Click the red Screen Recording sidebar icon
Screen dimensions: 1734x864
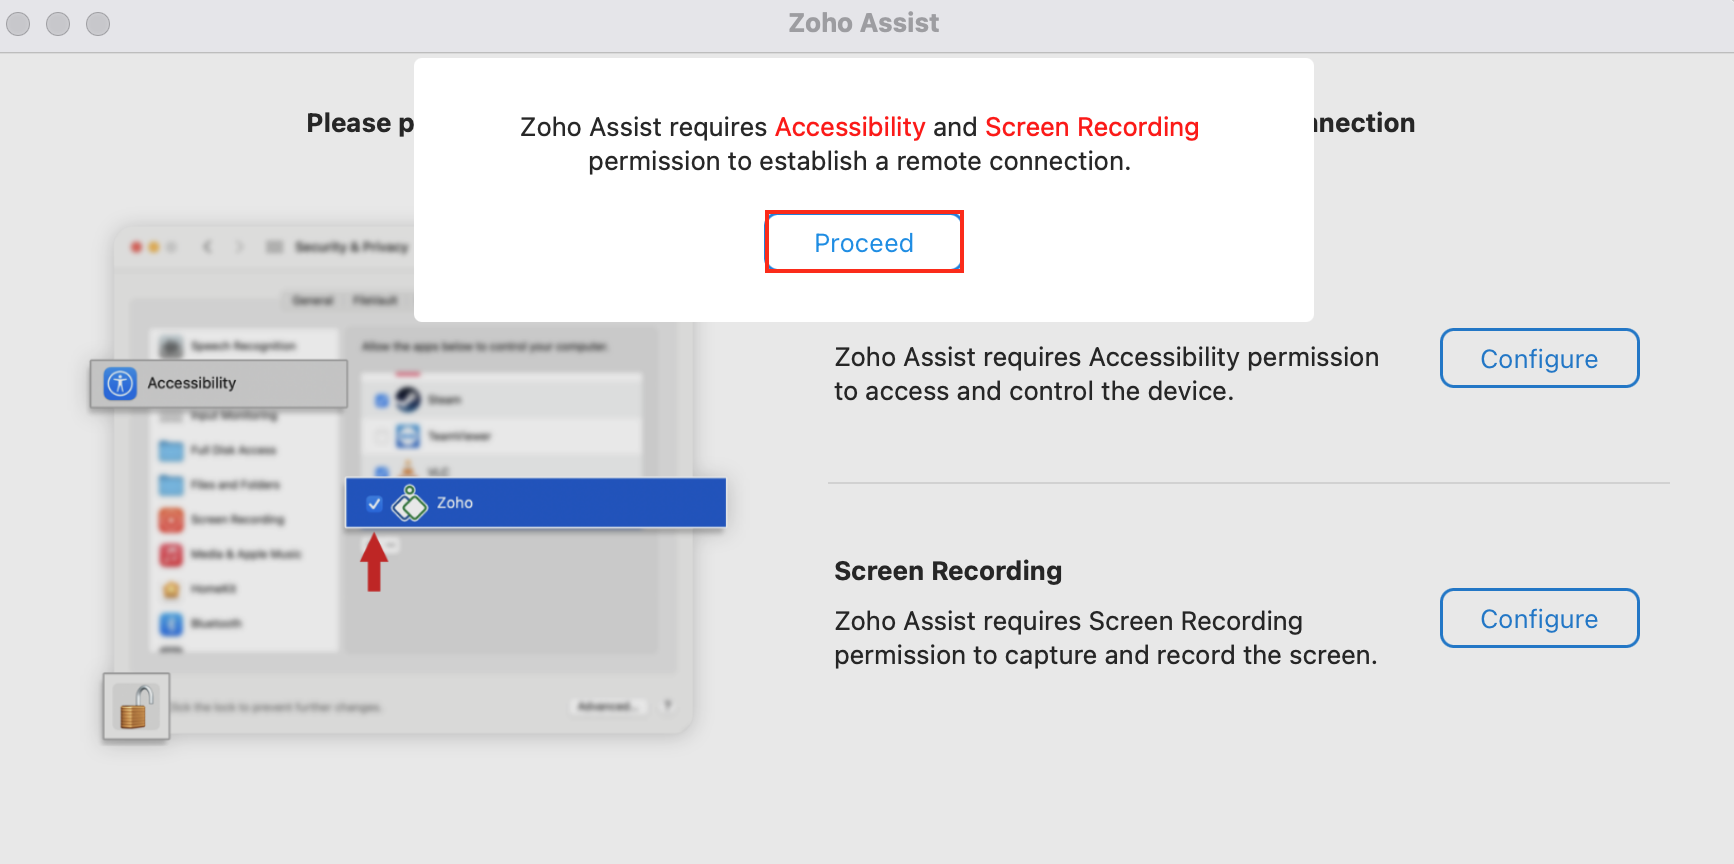172,520
